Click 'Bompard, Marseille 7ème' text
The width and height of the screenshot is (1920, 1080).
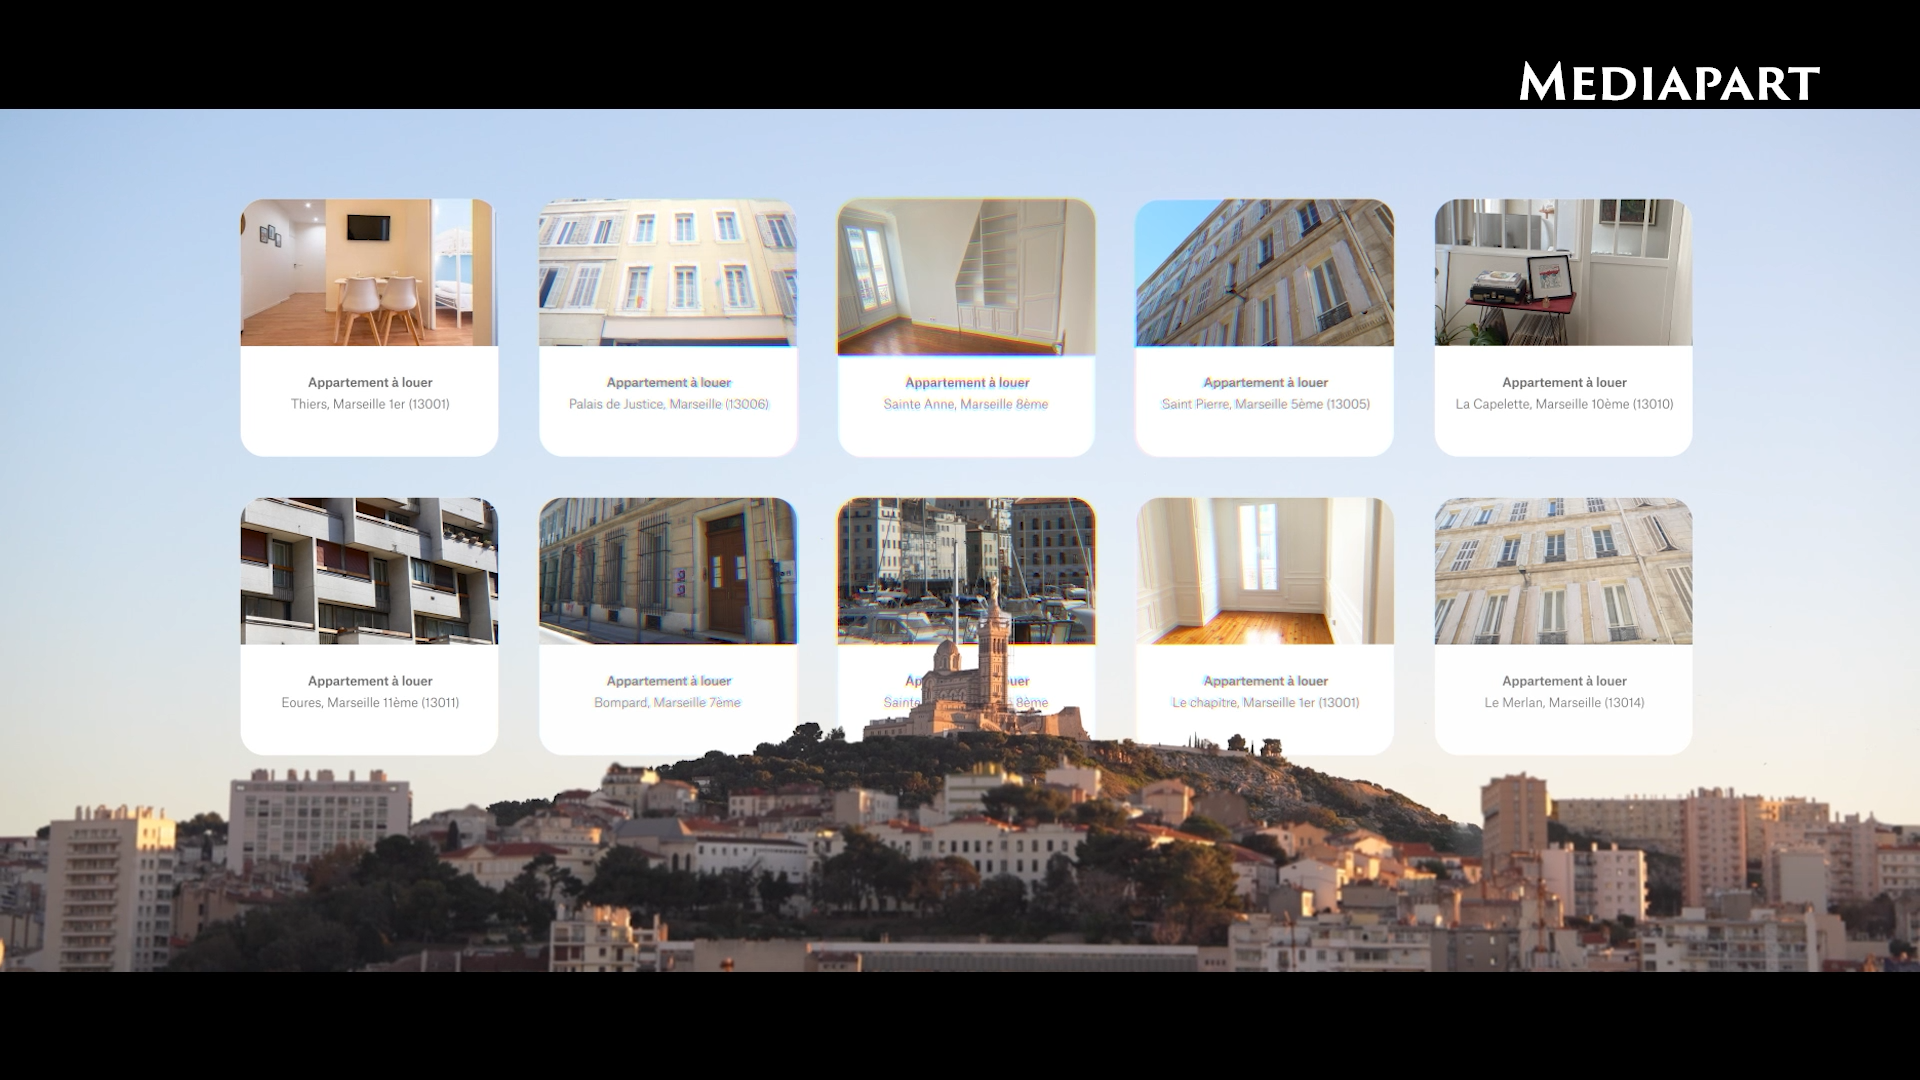tap(667, 703)
